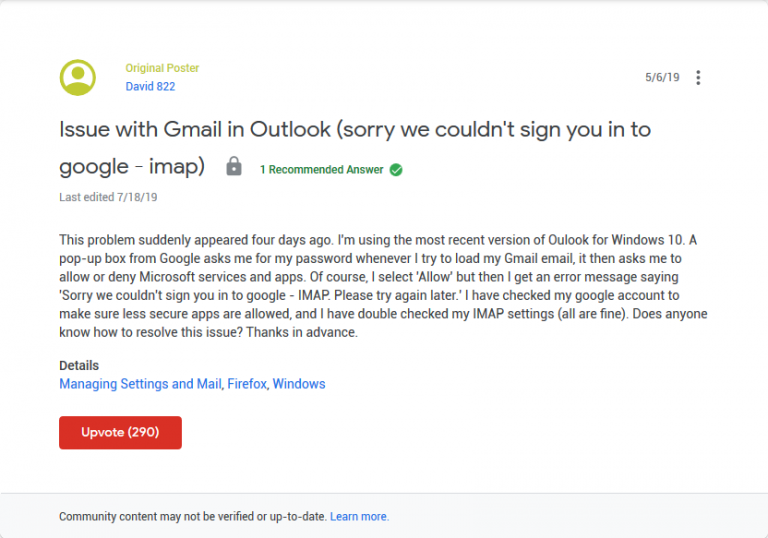The image size is (768, 538).
Task: Open Learn more about community content
Action: (x=359, y=516)
